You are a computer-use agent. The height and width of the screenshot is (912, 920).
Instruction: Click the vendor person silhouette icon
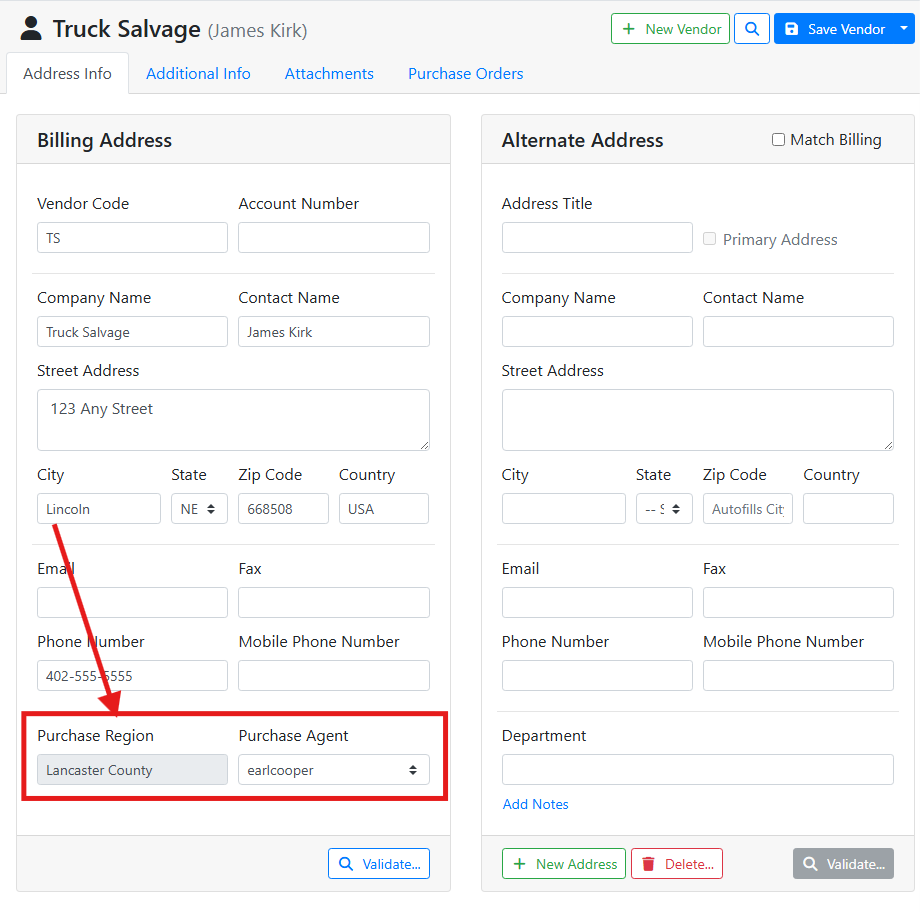[x=31, y=29]
